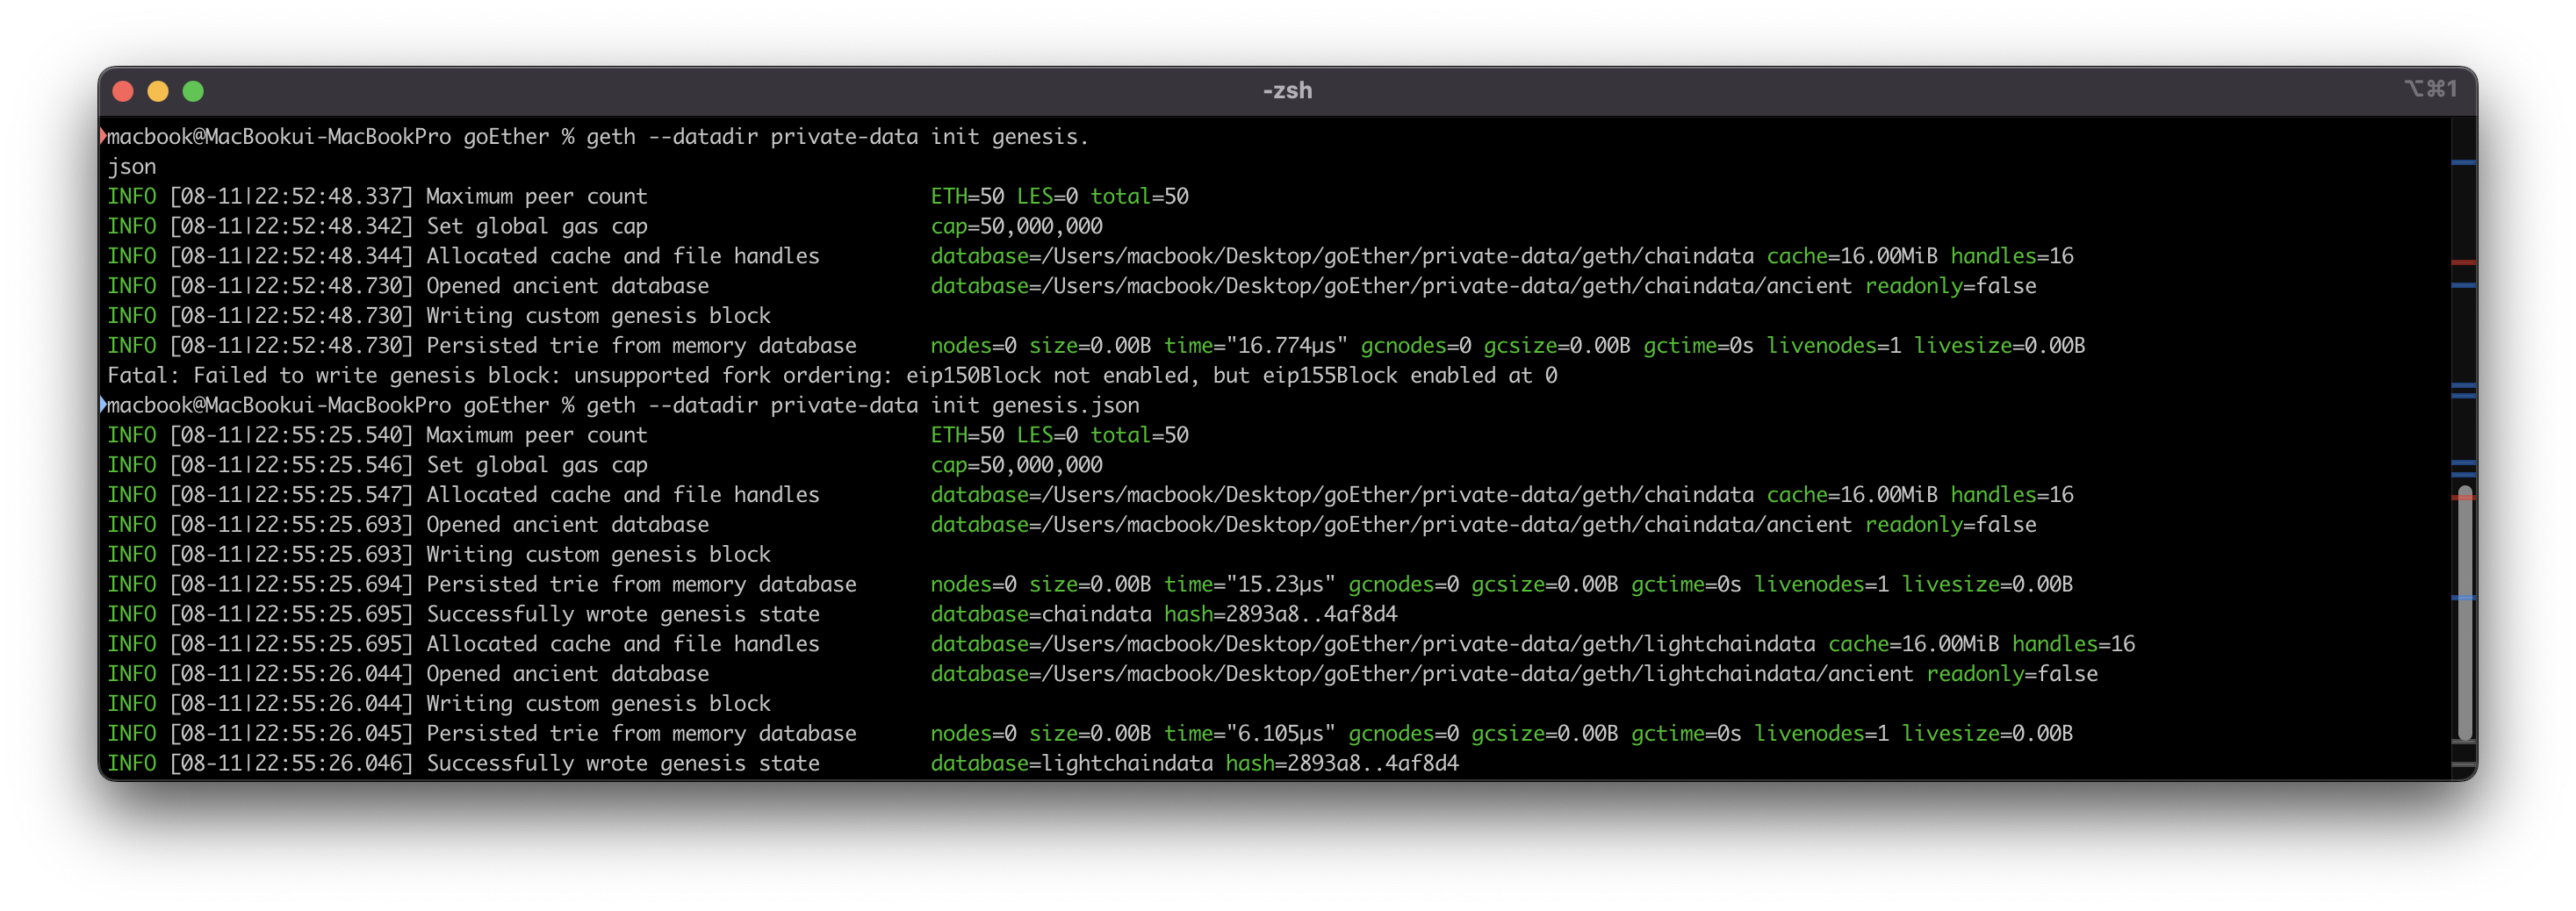Click 'Writing custom genesis block' at 22:55:26.044
This screenshot has height=911, width=2576.
(x=598, y=704)
